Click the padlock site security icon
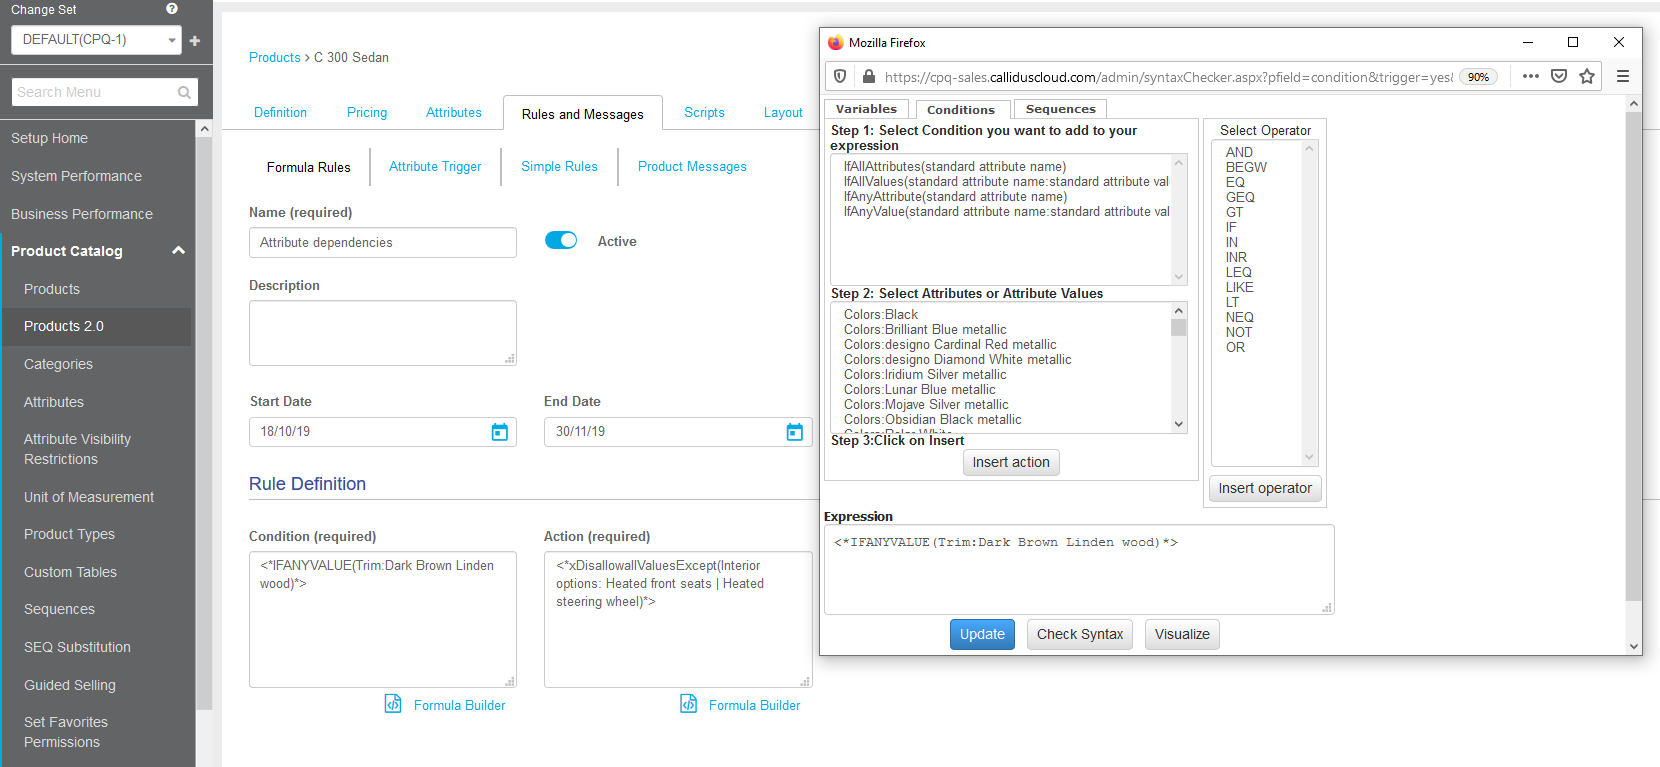The height and width of the screenshot is (767, 1660). tap(869, 76)
